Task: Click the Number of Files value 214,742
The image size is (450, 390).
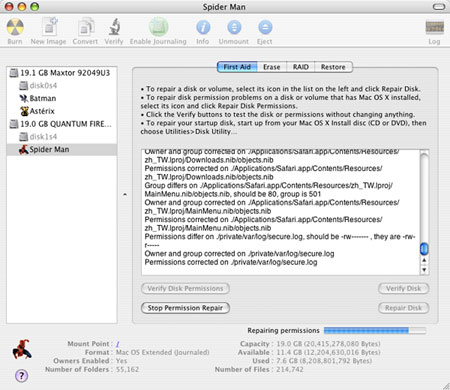Action: 290,370
